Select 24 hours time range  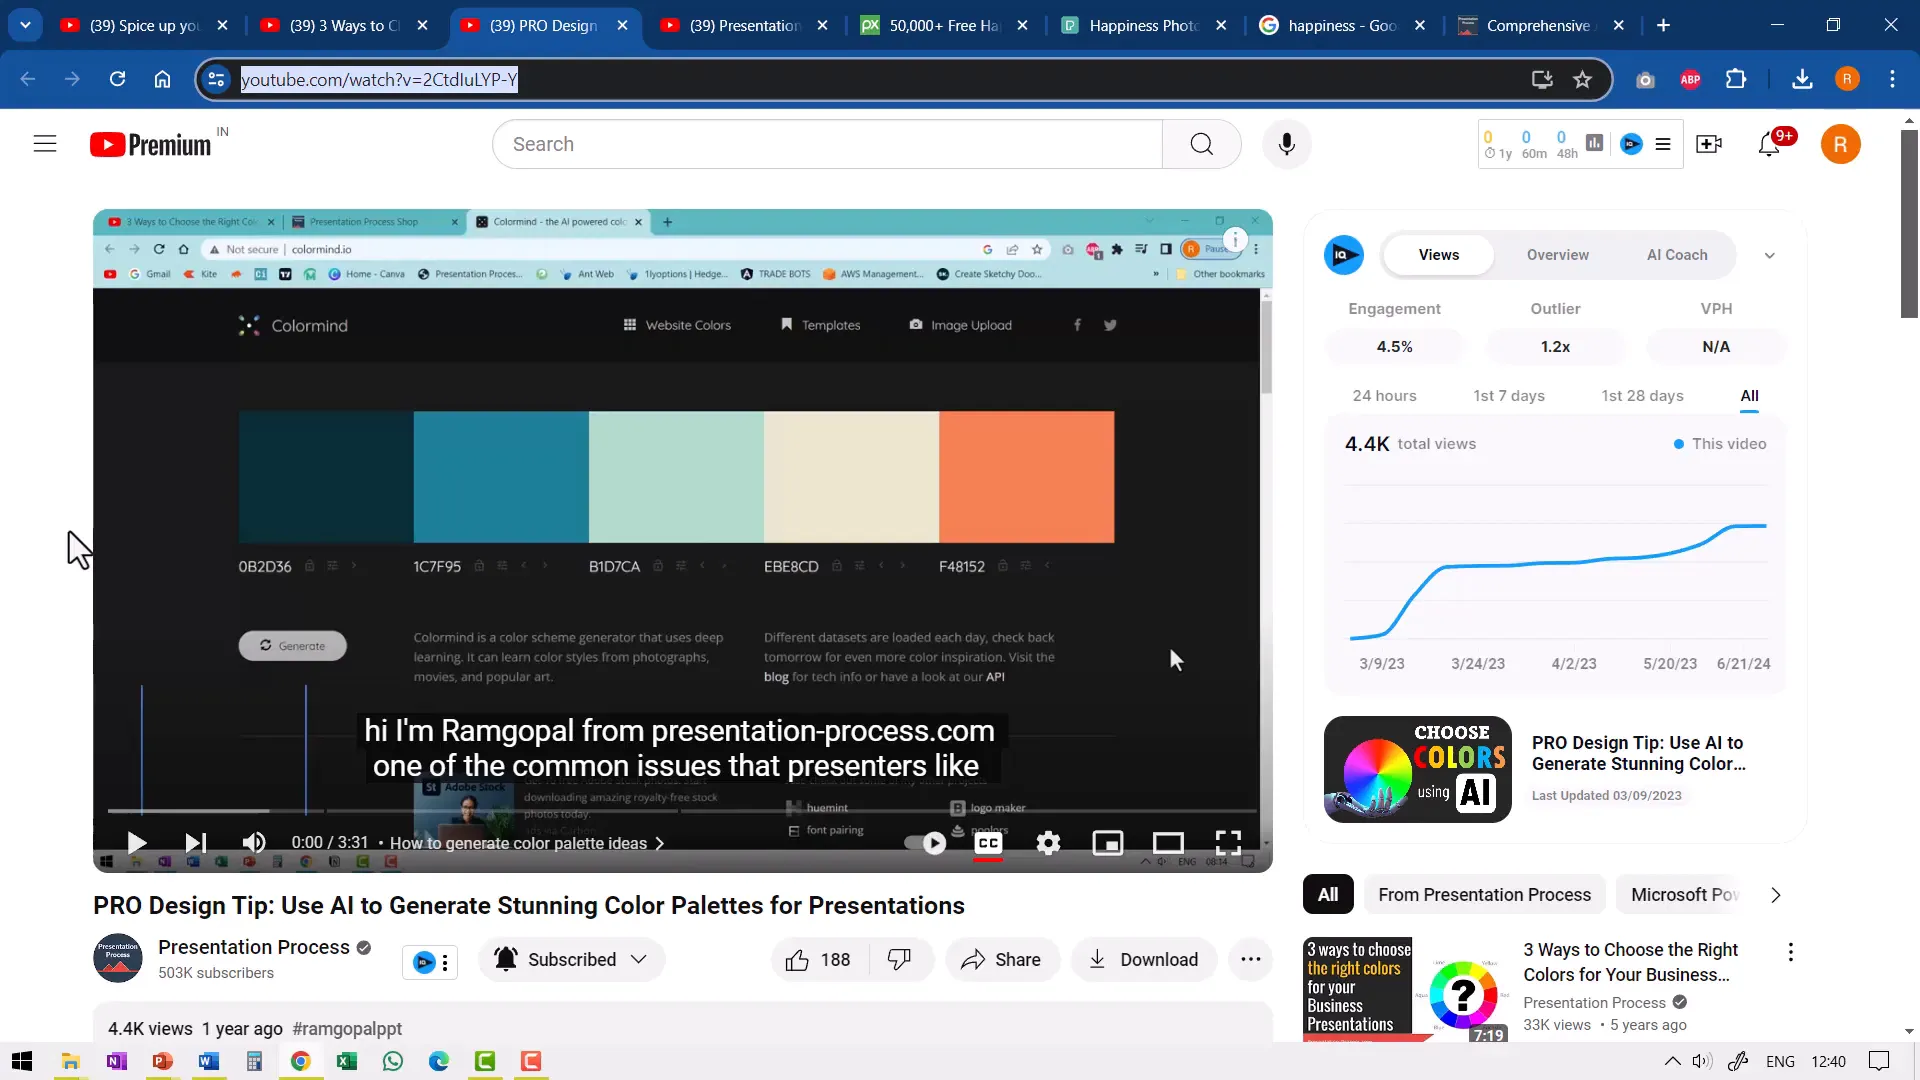coord(1384,396)
